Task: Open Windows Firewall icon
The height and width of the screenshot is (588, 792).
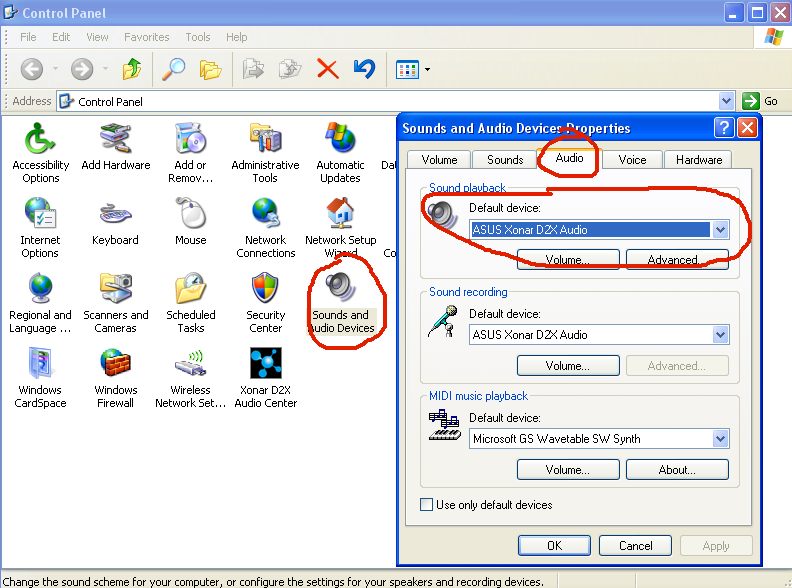Action: coord(115,377)
